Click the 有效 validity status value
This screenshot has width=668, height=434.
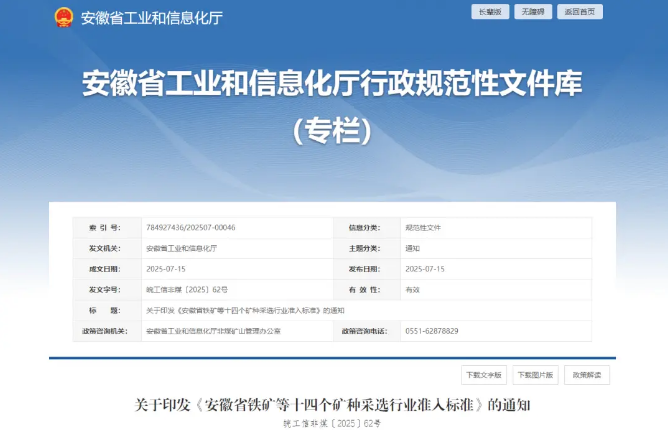coord(412,289)
